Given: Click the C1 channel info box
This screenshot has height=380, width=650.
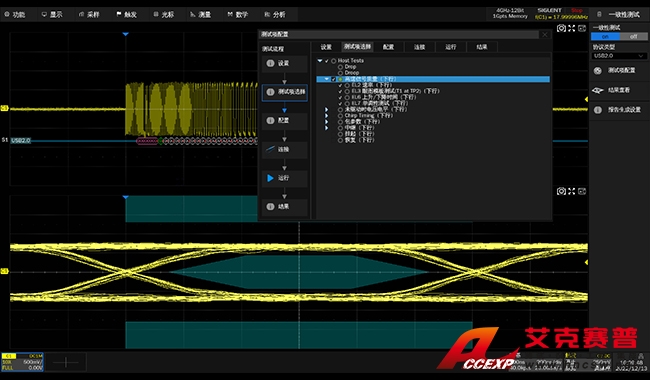Looking at the screenshot, I should click(22, 362).
